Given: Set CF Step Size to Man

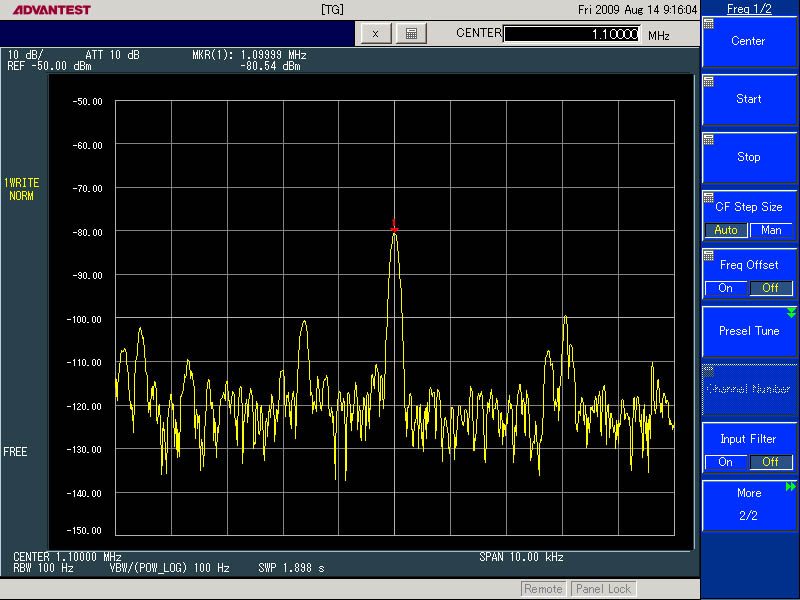Looking at the screenshot, I should 771,230.
